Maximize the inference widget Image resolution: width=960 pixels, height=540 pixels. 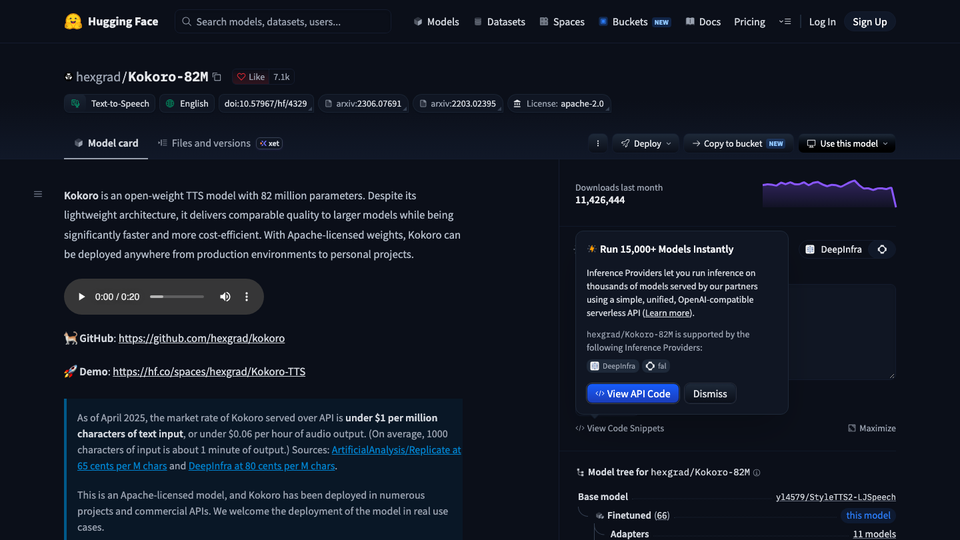click(x=872, y=428)
